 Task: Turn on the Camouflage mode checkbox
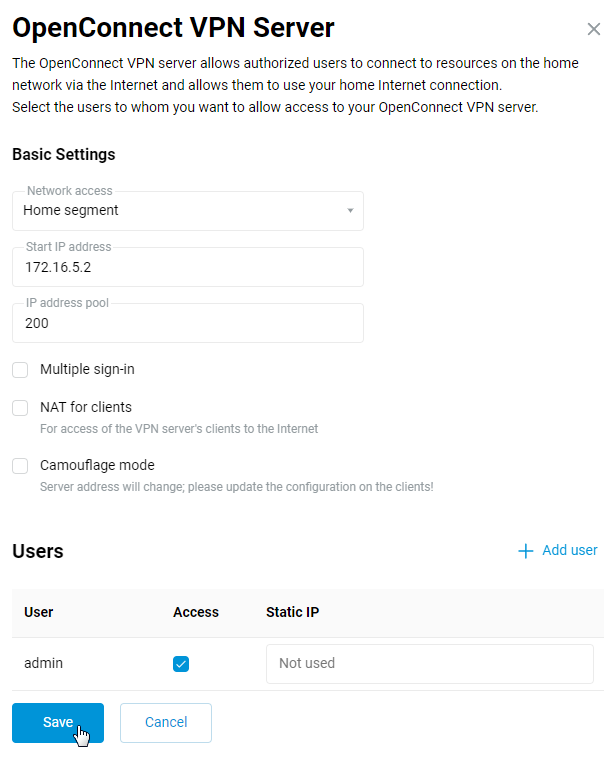pos(20,466)
